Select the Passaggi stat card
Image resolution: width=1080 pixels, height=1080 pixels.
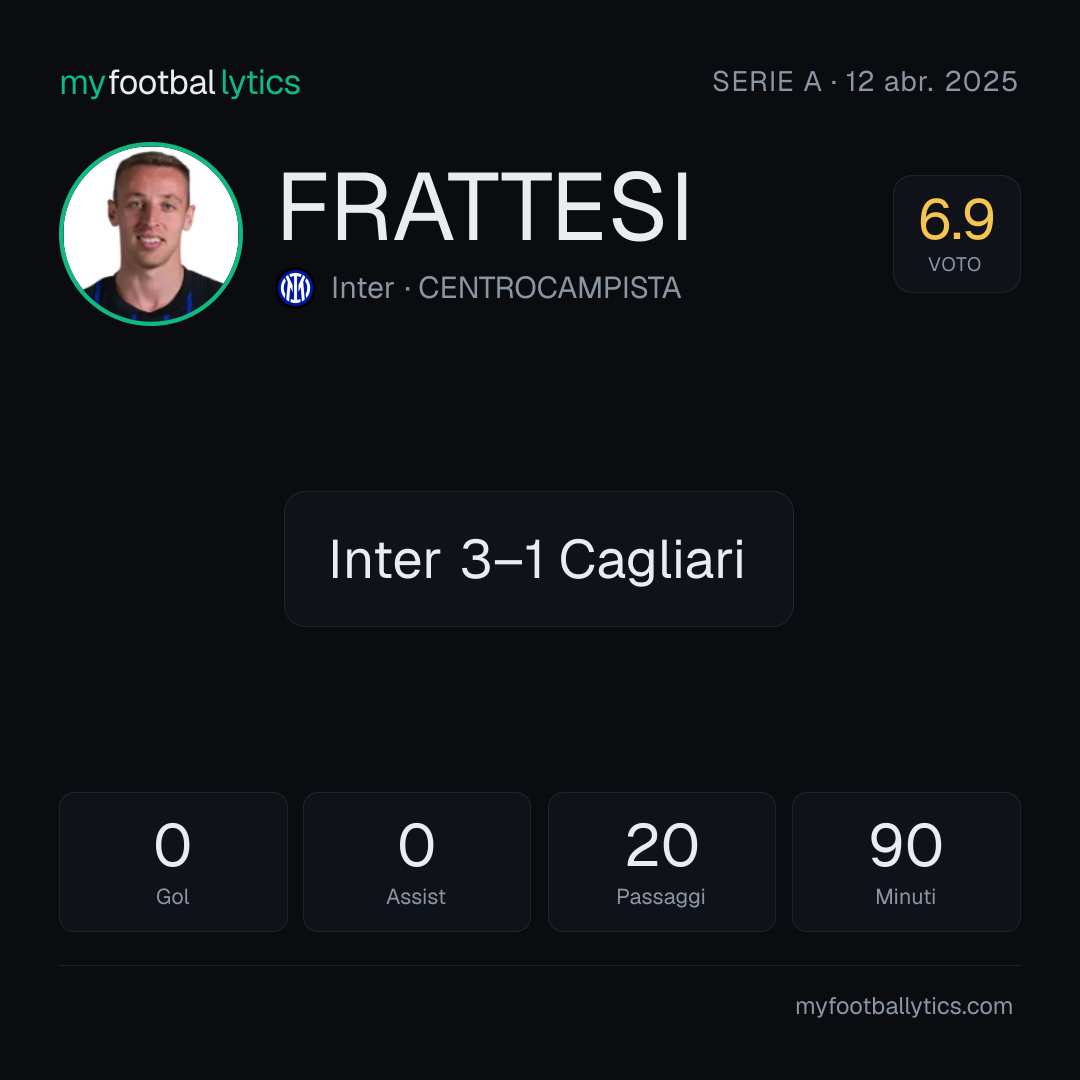tap(661, 862)
